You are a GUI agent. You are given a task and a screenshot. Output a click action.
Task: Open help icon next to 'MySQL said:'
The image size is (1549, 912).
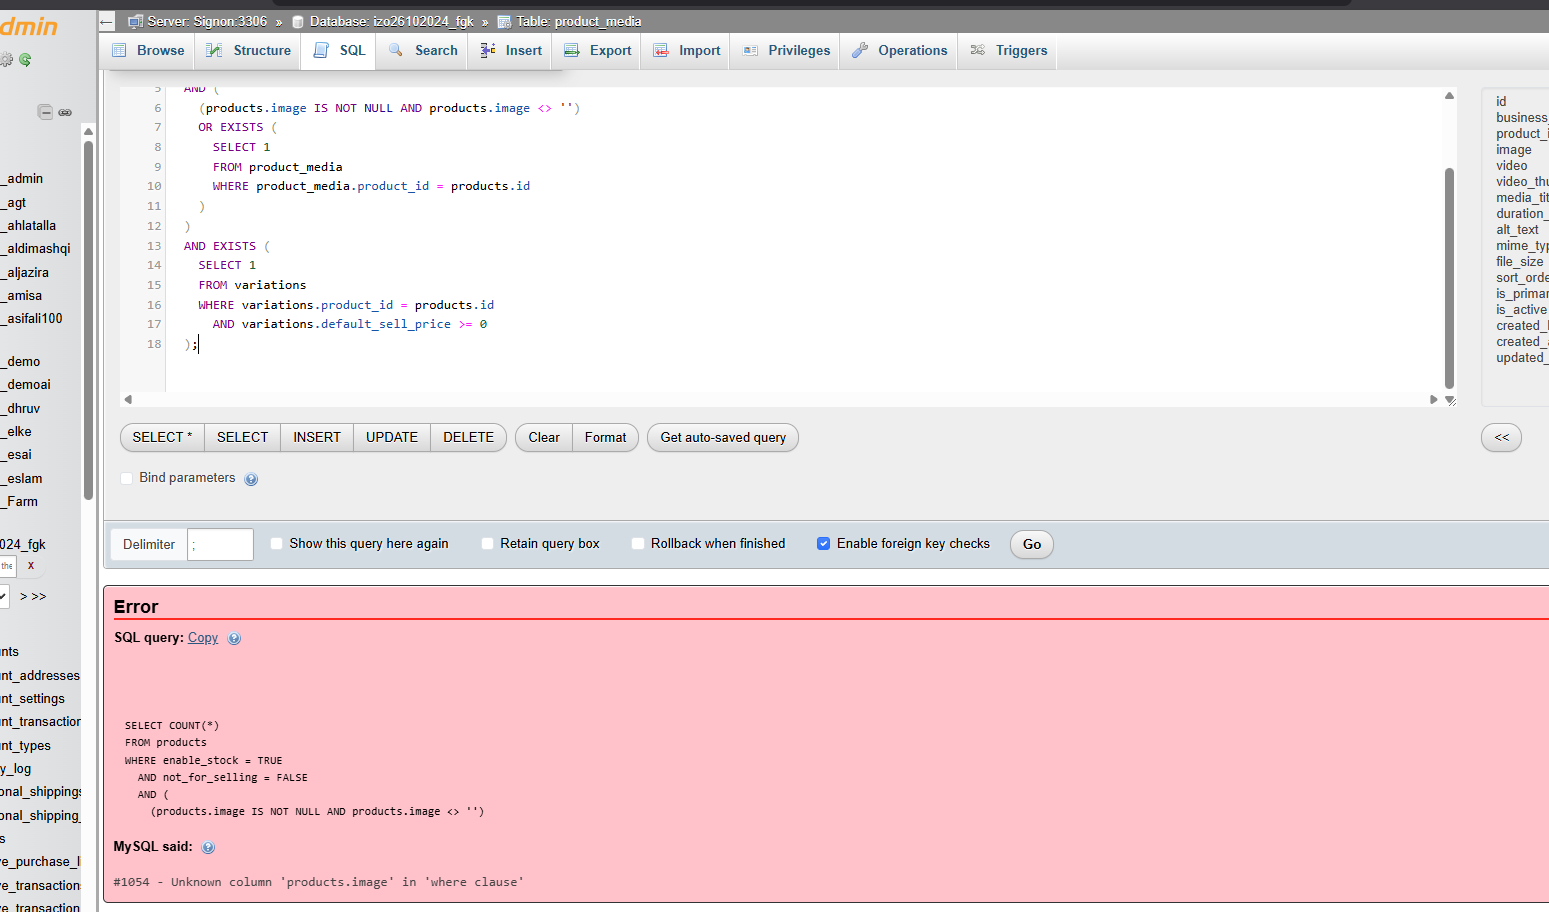(x=208, y=847)
